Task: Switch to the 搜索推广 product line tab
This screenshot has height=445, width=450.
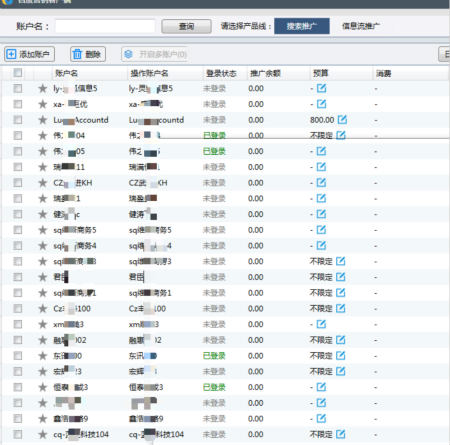Action: click(302, 26)
